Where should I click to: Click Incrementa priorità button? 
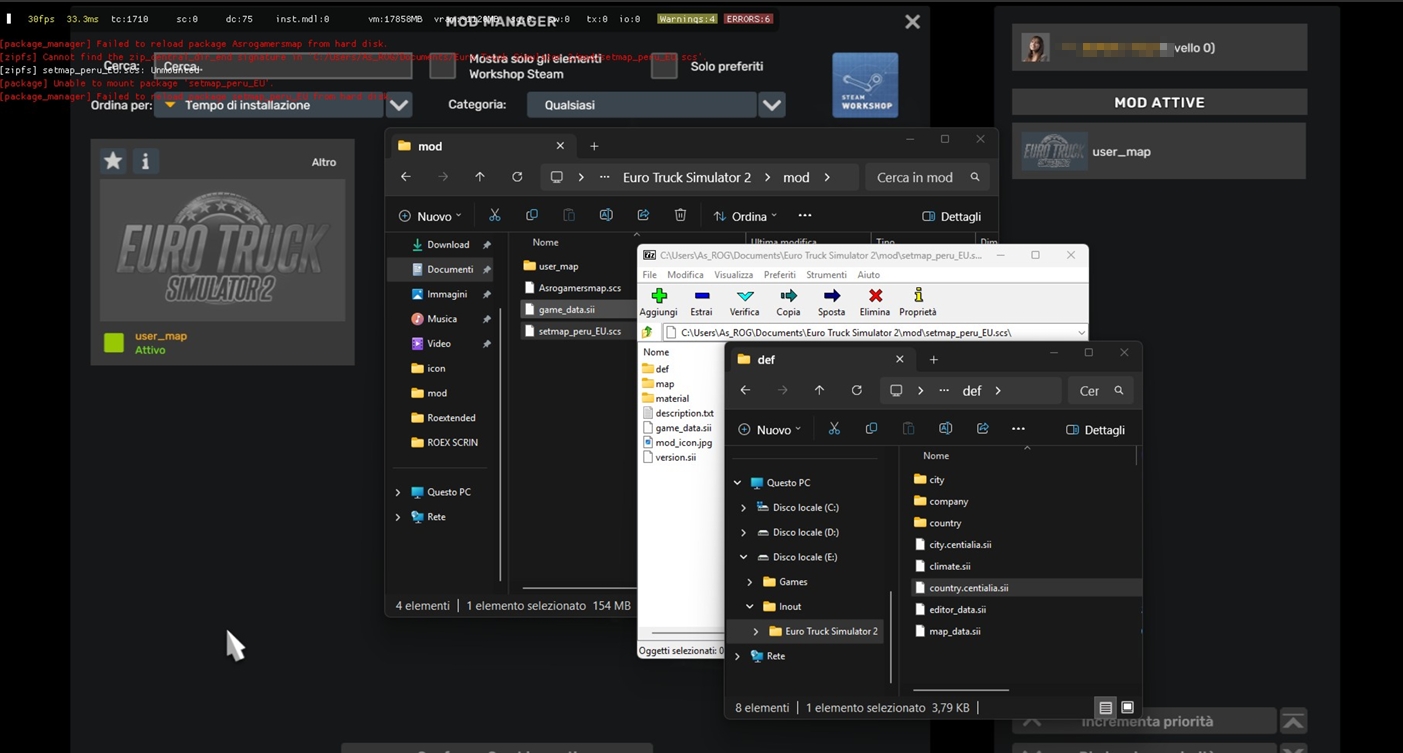point(1144,721)
